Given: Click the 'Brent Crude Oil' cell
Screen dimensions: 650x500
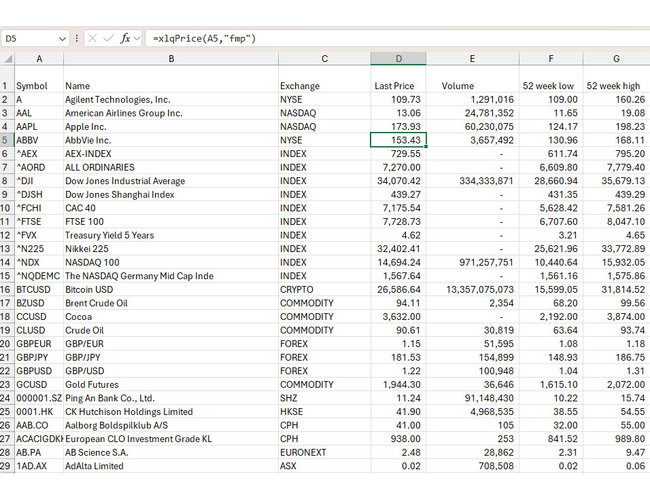Looking at the screenshot, I should click(171, 303).
